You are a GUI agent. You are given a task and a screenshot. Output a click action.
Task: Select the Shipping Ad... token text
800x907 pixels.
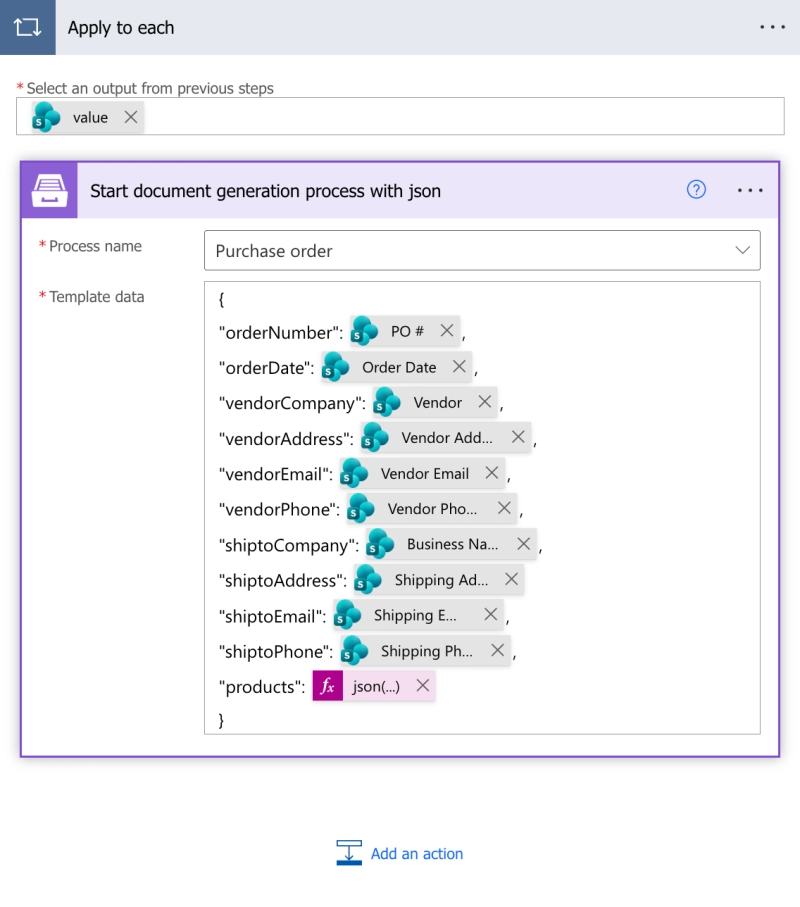point(441,580)
